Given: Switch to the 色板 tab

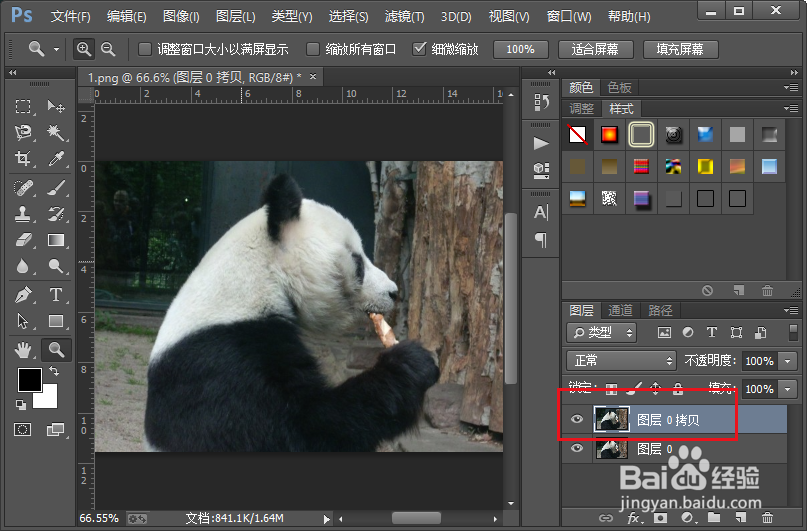Looking at the screenshot, I should pos(619,87).
